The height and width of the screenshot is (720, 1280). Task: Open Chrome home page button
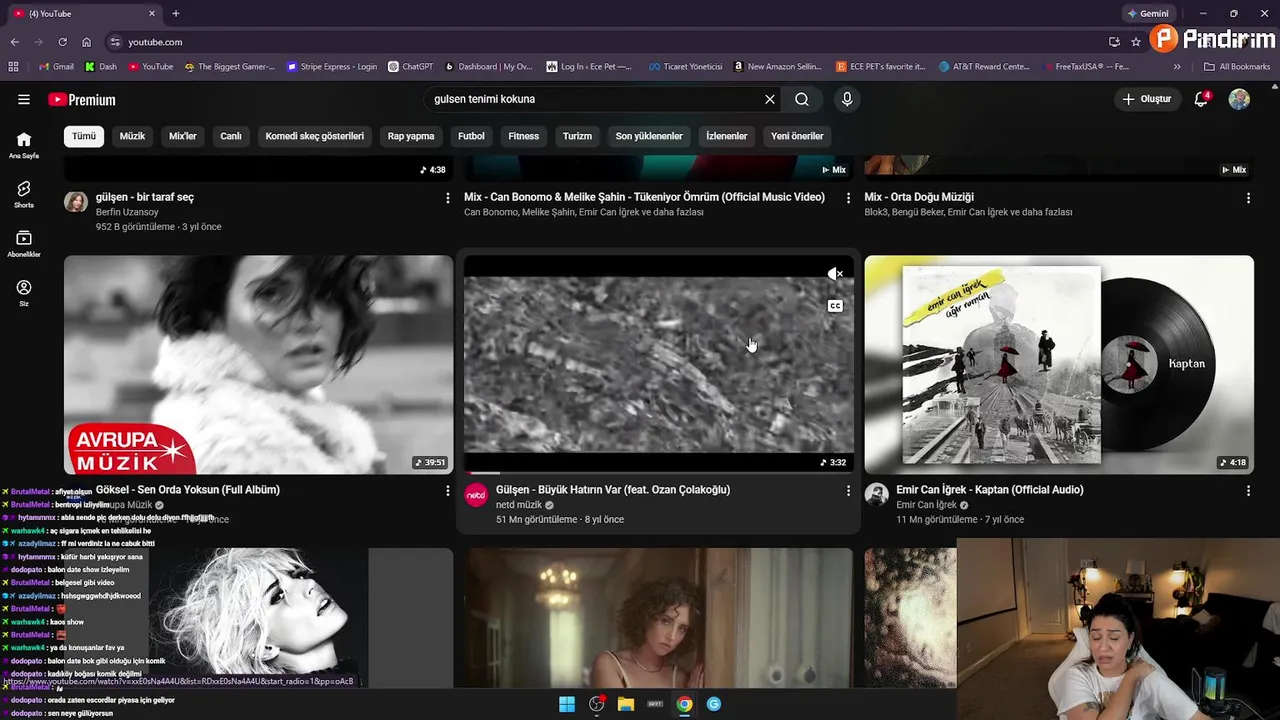(x=86, y=42)
